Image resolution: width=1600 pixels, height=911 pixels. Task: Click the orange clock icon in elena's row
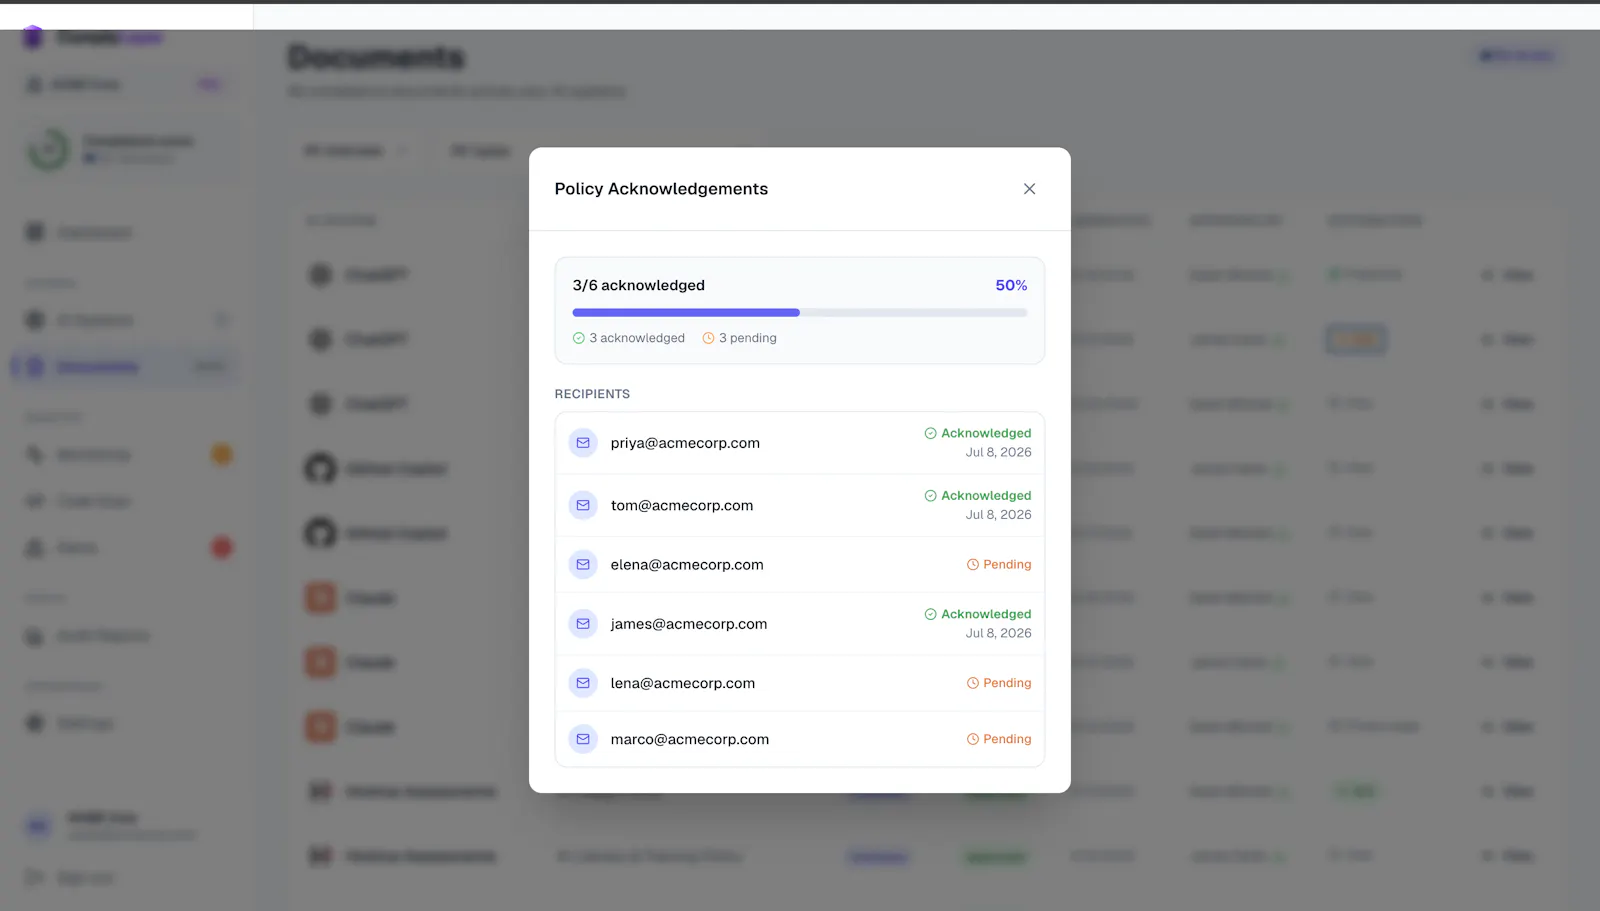pyautogui.click(x=972, y=564)
